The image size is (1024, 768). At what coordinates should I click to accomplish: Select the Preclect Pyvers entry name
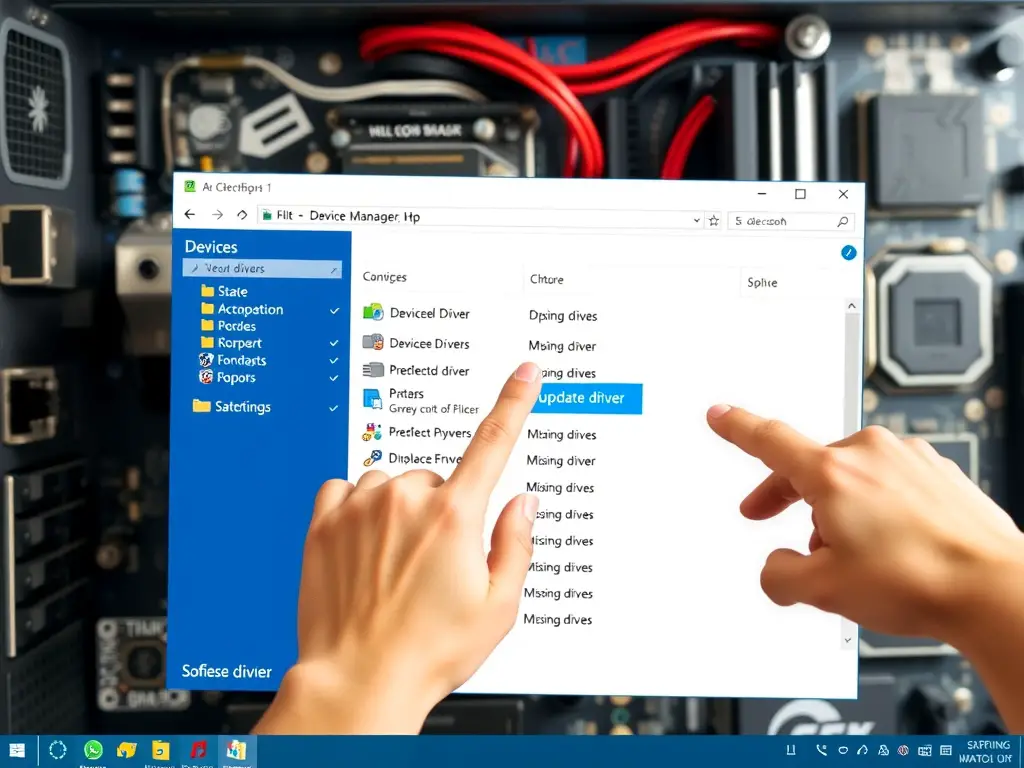click(430, 432)
